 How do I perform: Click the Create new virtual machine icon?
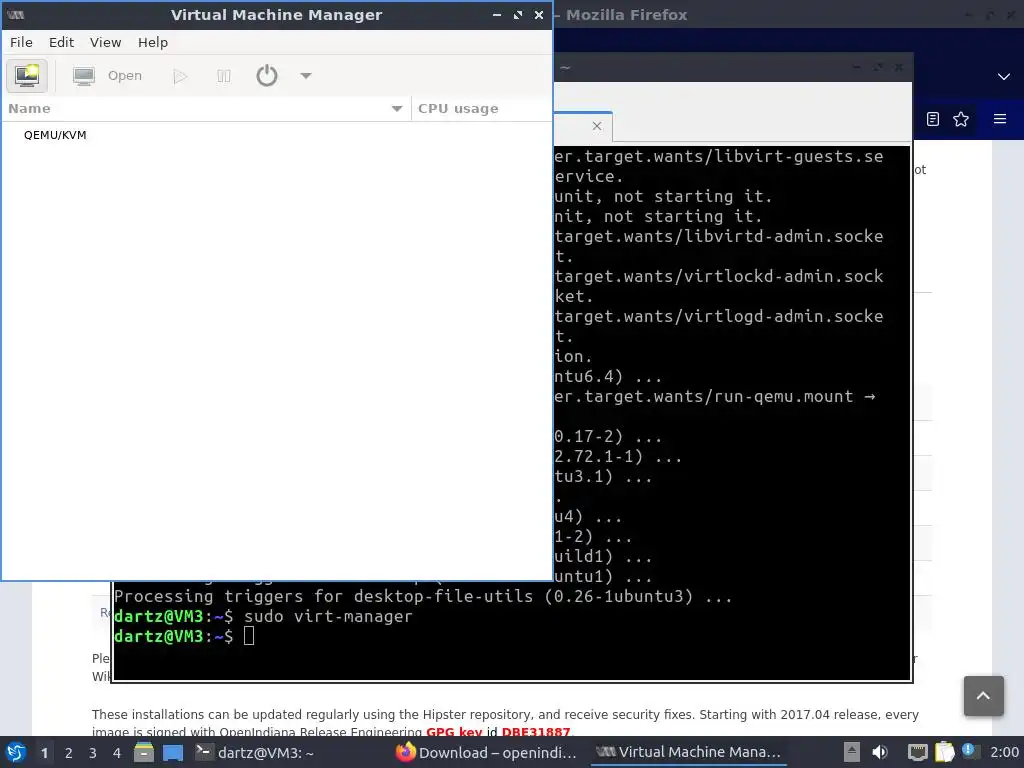(27, 76)
